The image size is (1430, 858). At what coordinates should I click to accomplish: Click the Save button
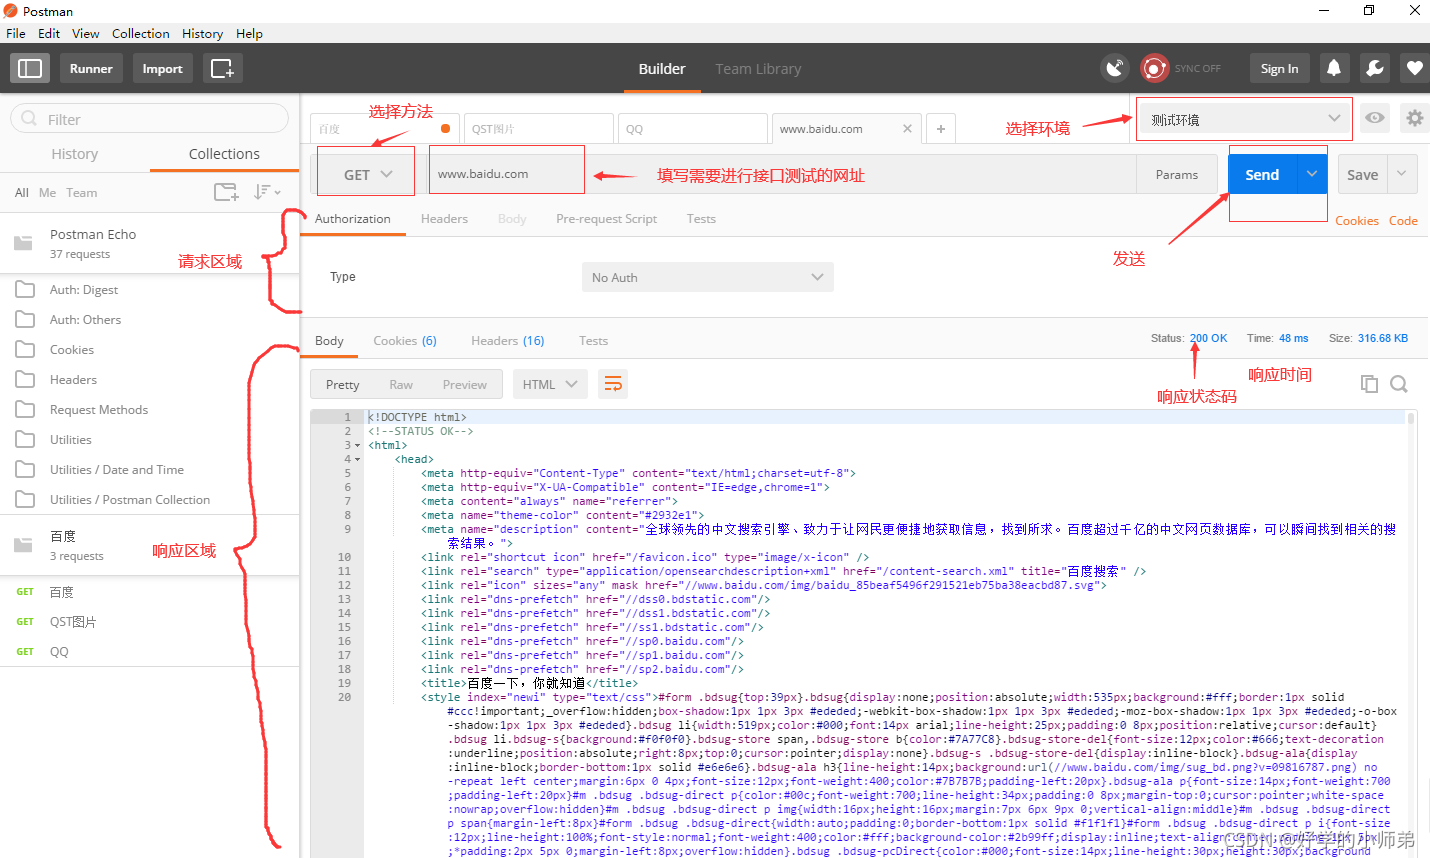[1362, 174]
